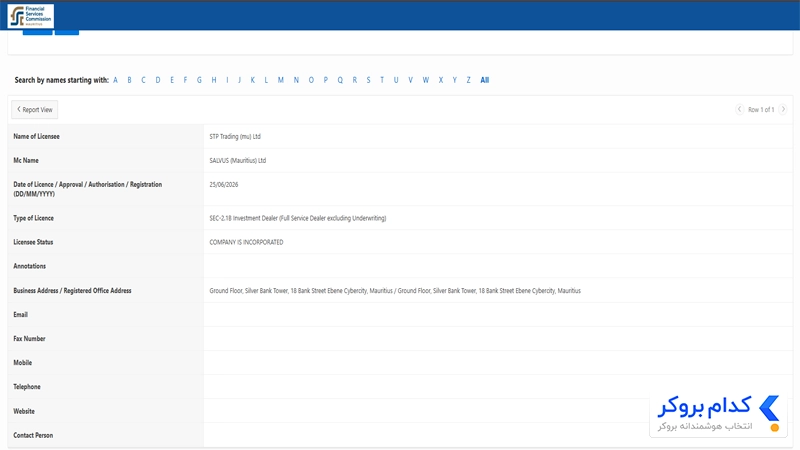The image size is (800, 450).
Task: Filter names starting with W
Action: 426,80
